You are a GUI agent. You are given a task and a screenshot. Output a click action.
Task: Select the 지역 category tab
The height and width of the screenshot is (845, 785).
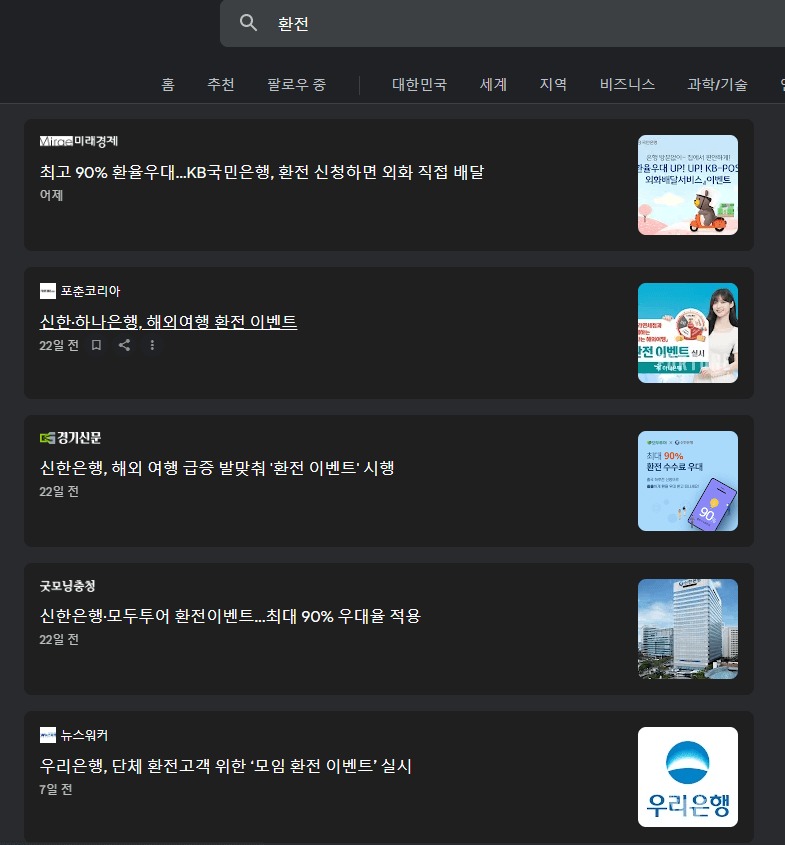pos(553,84)
